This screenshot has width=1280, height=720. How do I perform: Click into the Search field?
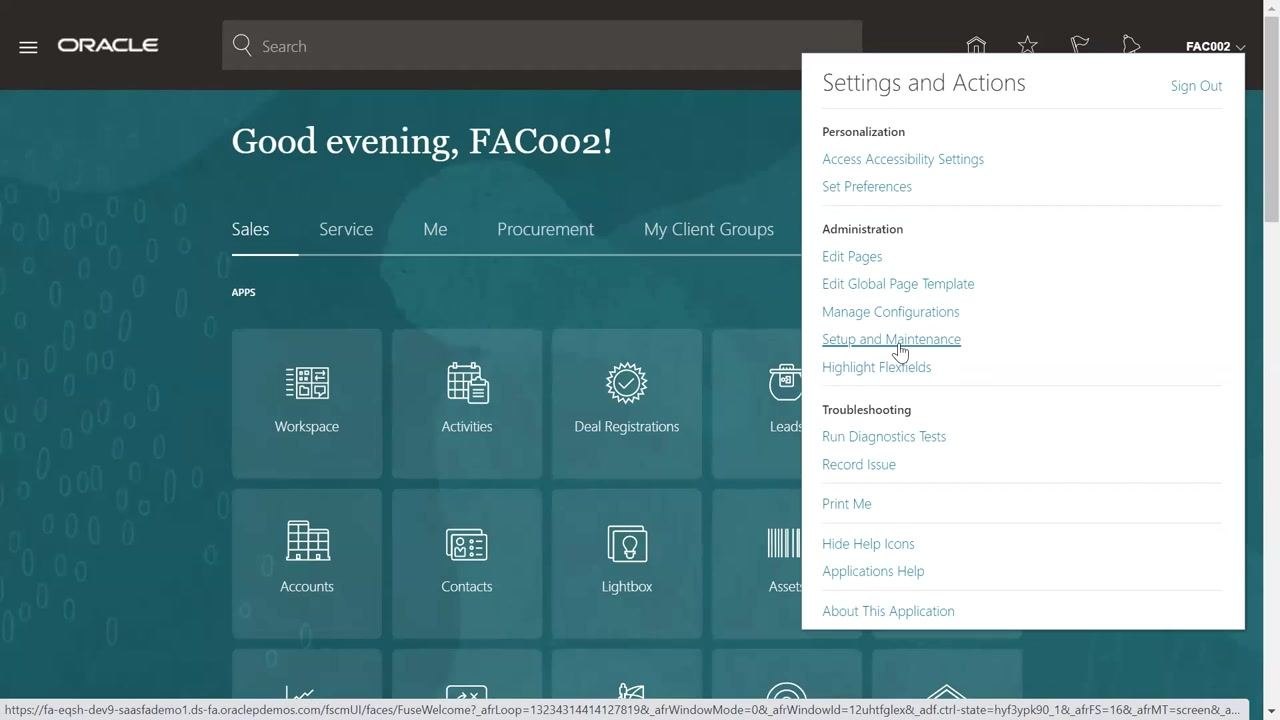click(542, 46)
